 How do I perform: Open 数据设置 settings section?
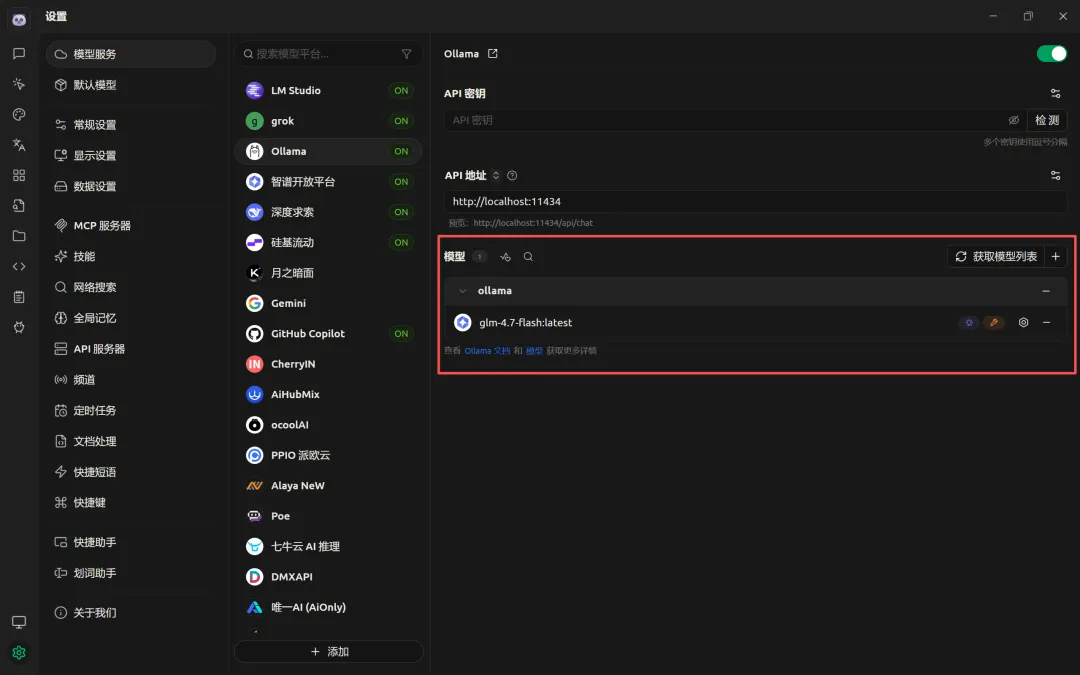click(131, 186)
